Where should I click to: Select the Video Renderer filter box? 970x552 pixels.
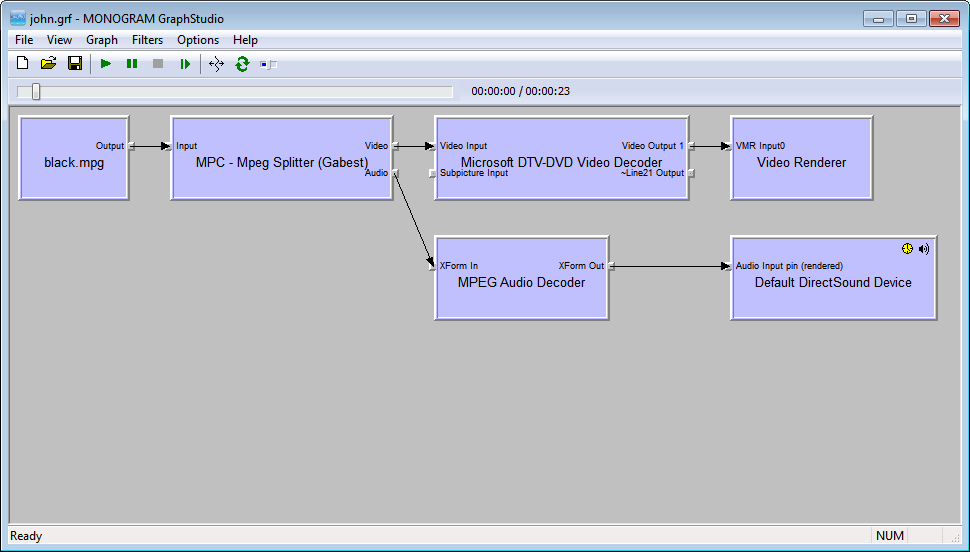click(801, 158)
